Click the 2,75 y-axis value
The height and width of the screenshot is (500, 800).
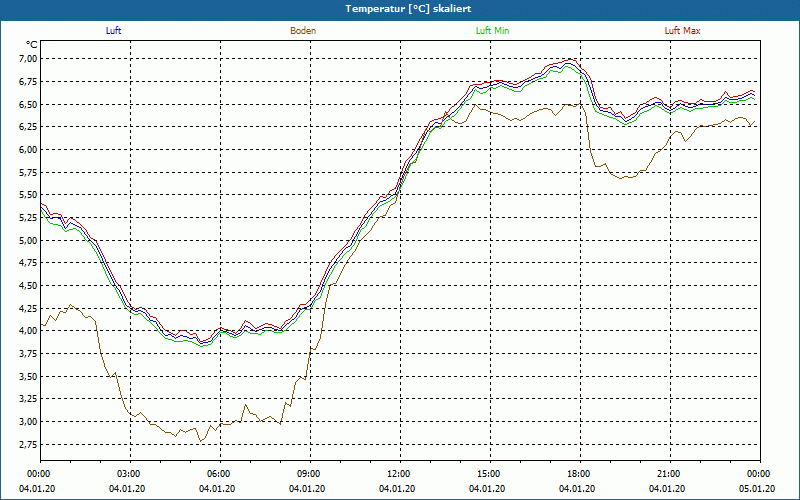(28, 444)
